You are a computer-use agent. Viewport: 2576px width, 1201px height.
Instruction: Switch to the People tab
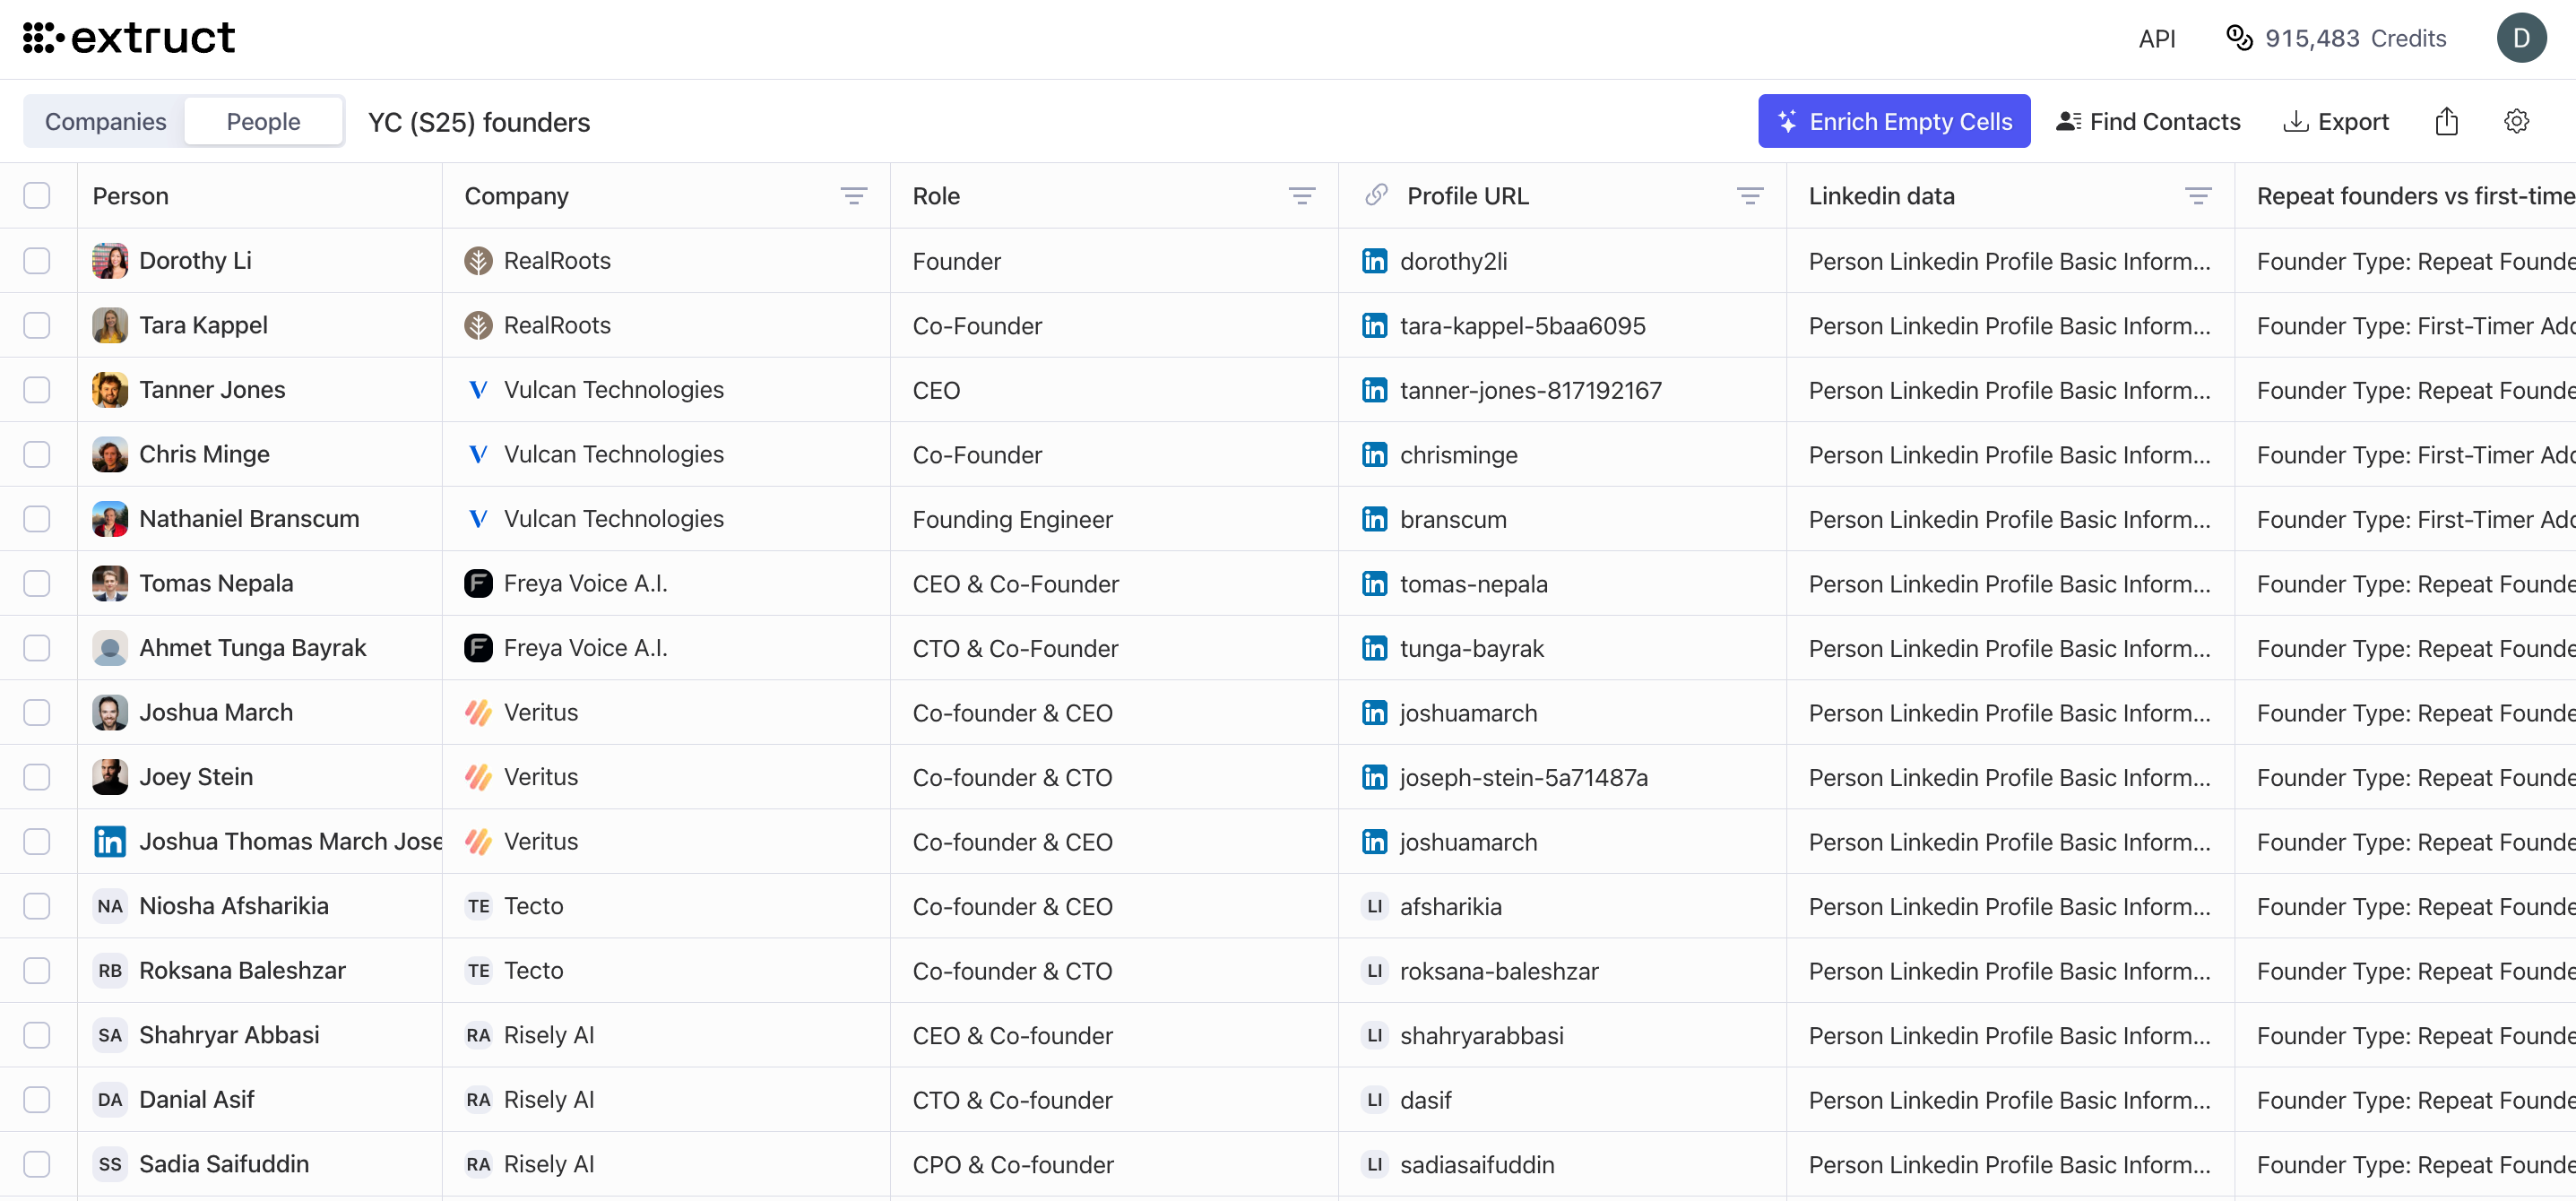(x=263, y=120)
